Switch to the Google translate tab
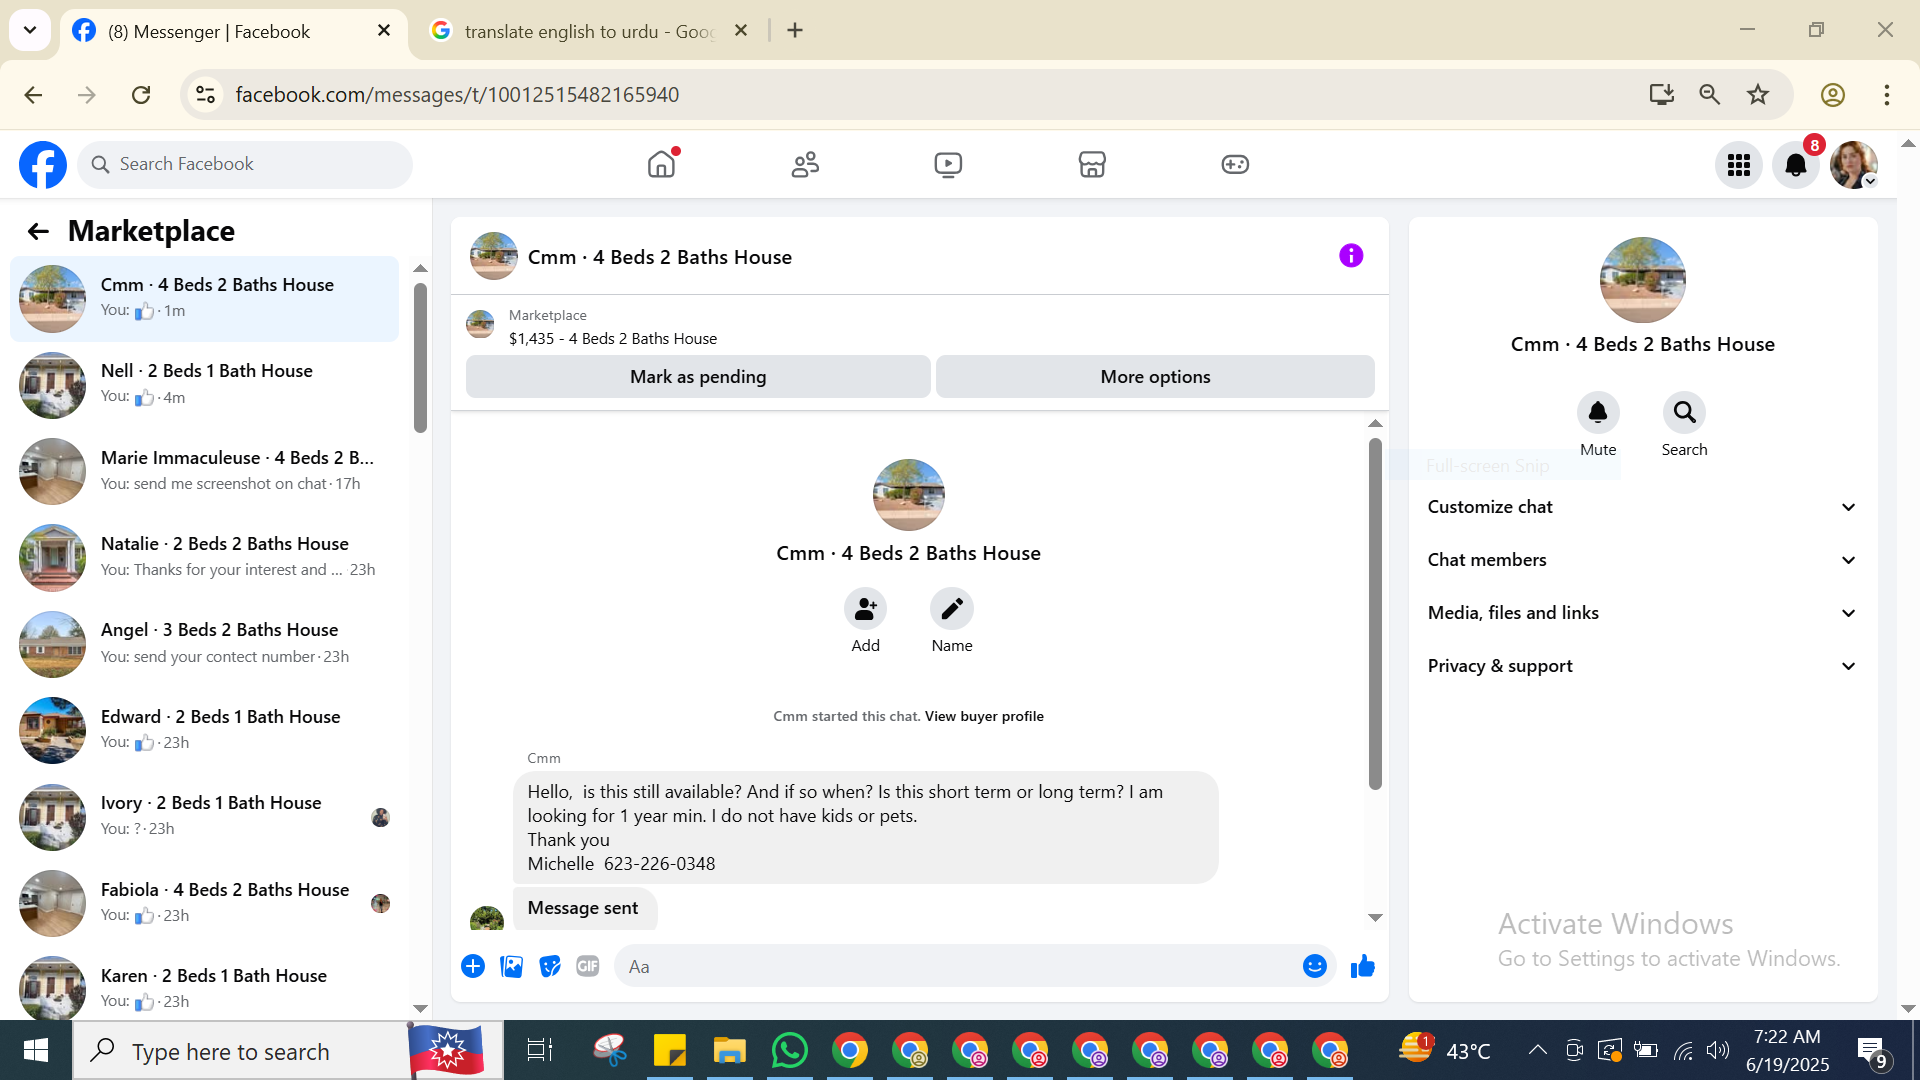1920x1080 pixels. pos(590,31)
